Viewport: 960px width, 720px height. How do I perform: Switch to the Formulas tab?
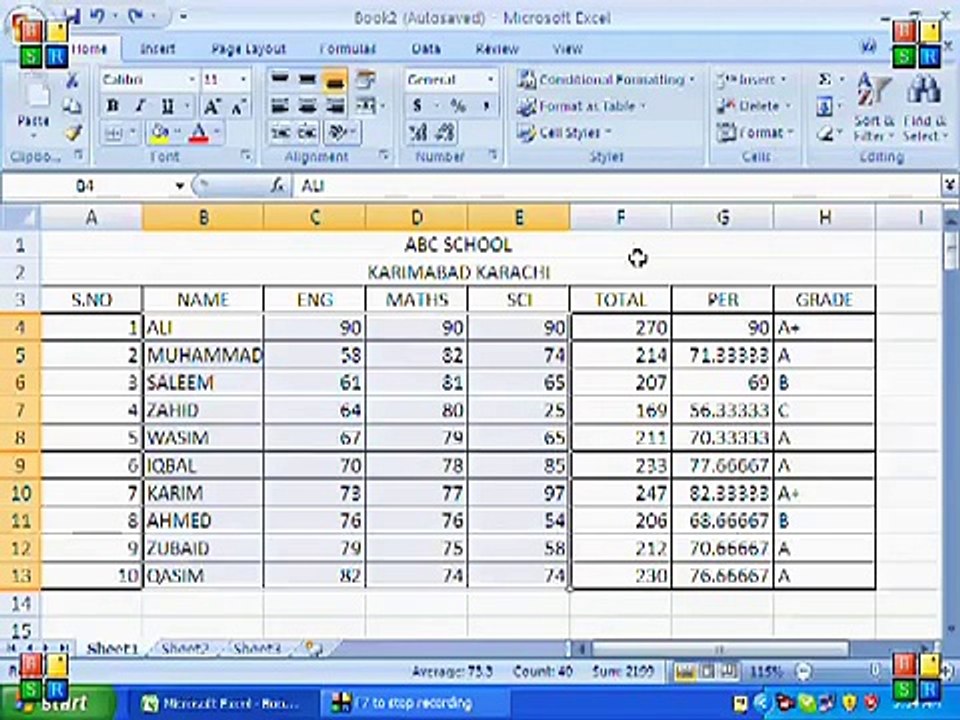[x=348, y=49]
